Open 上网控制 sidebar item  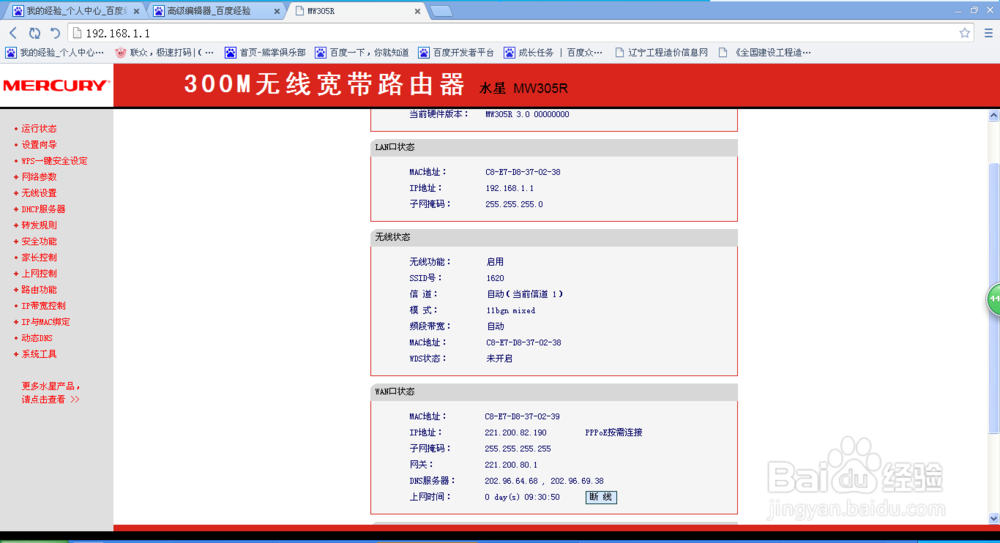[39, 274]
